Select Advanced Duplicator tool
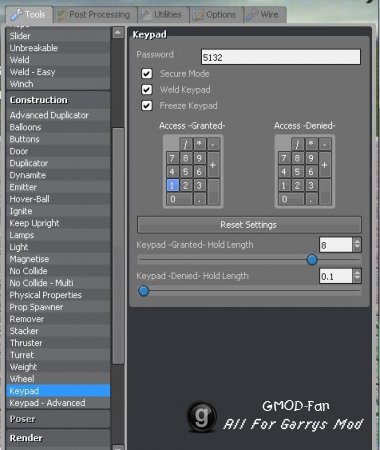The image size is (380, 450). pyautogui.click(x=58, y=115)
